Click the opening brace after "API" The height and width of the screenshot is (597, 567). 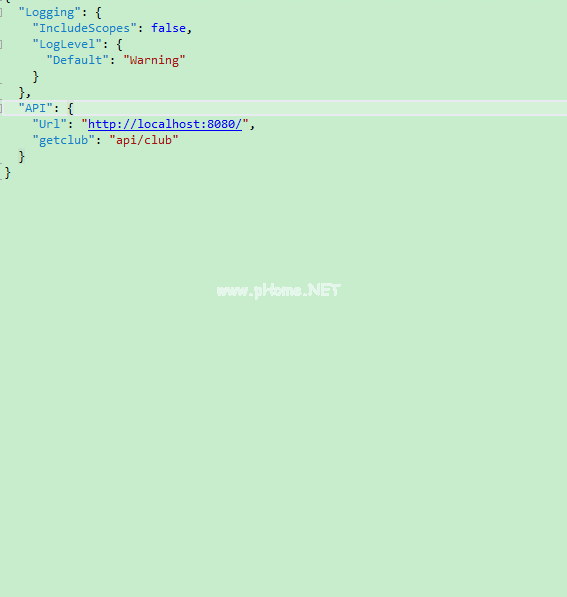(70, 109)
